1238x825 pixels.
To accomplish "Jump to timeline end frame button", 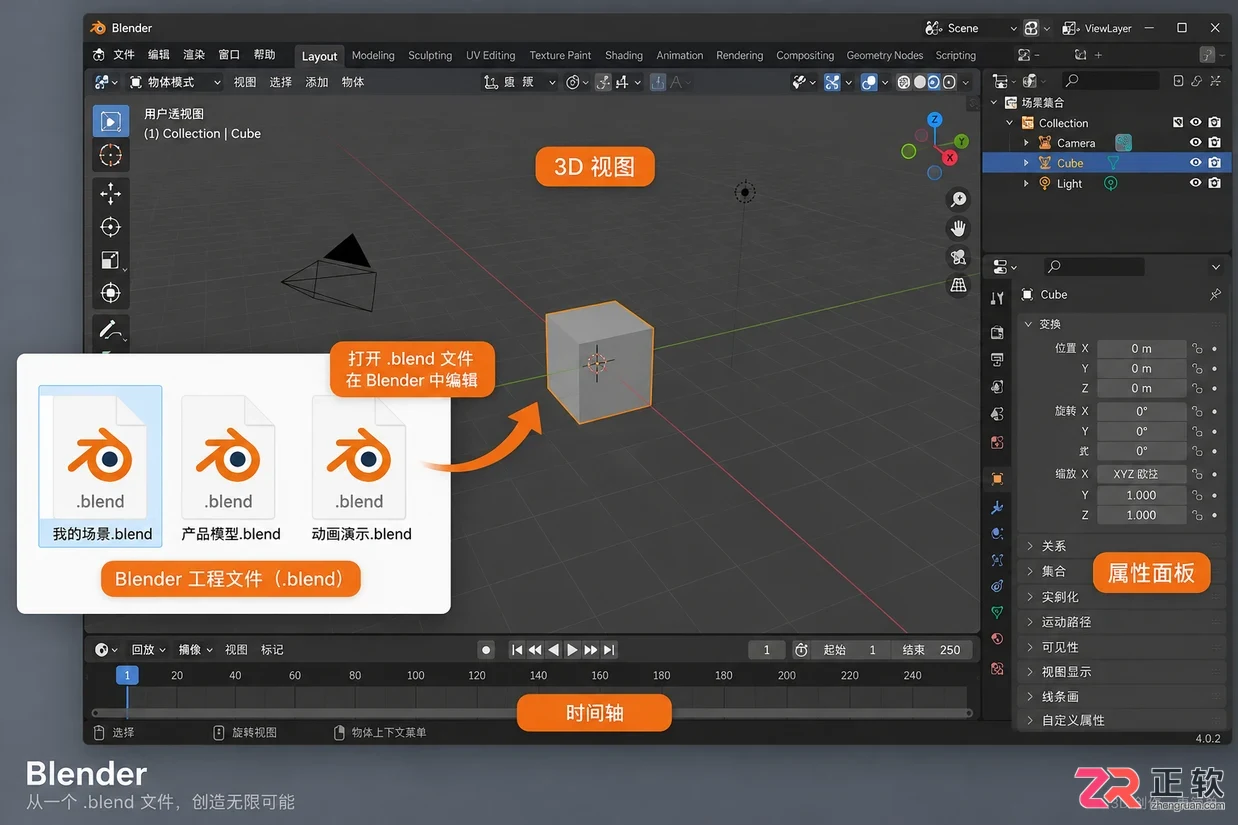I will (x=609, y=650).
